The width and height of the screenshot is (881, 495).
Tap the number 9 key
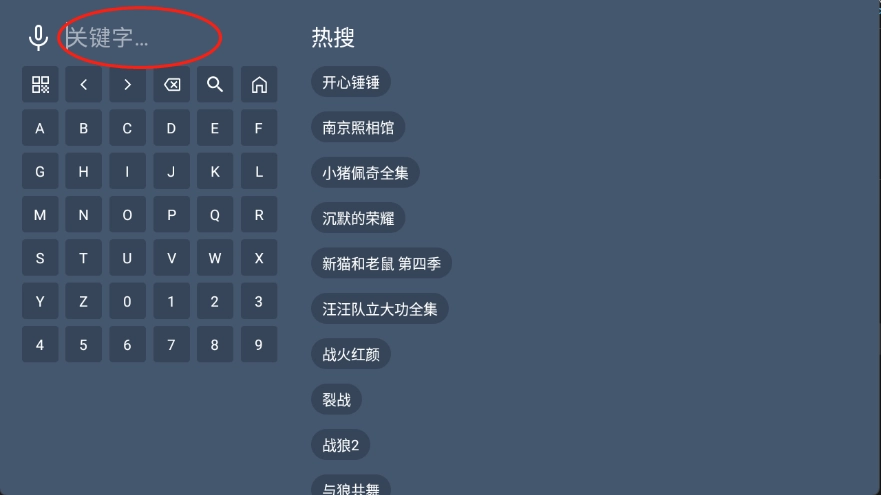click(259, 344)
